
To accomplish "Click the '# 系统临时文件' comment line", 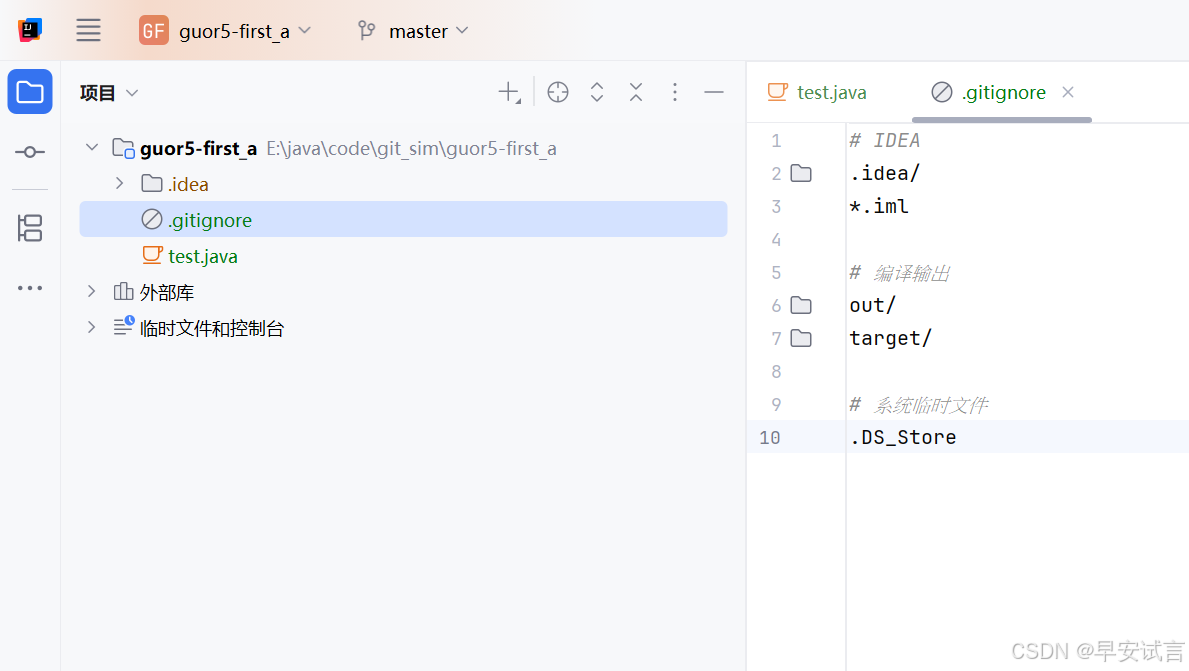I will 918,405.
